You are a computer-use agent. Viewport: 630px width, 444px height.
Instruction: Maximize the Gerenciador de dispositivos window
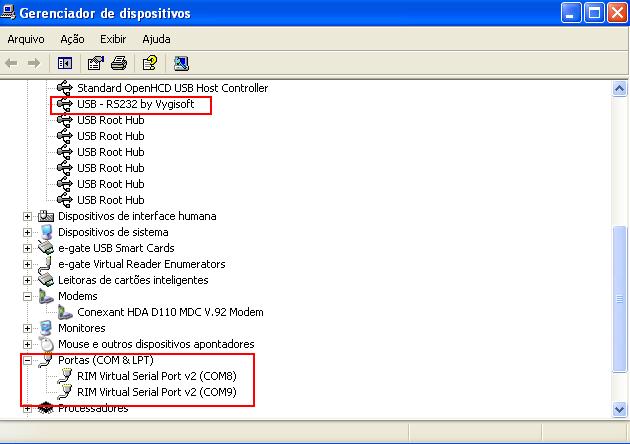point(594,13)
